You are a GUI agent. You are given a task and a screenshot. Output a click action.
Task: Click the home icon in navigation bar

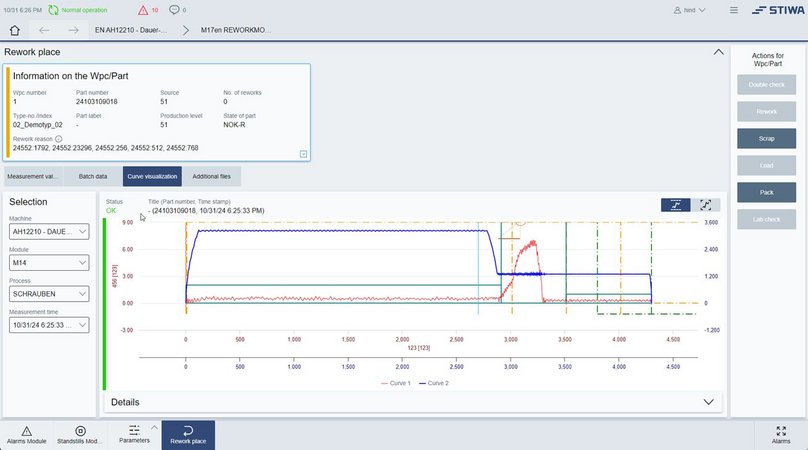16,30
